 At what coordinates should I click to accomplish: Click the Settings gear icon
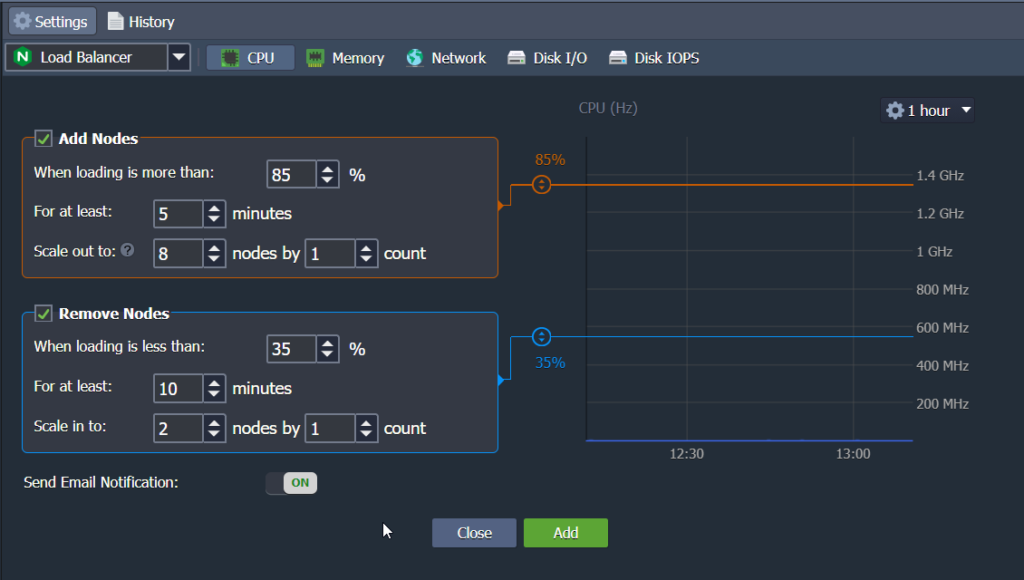[x=22, y=21]
